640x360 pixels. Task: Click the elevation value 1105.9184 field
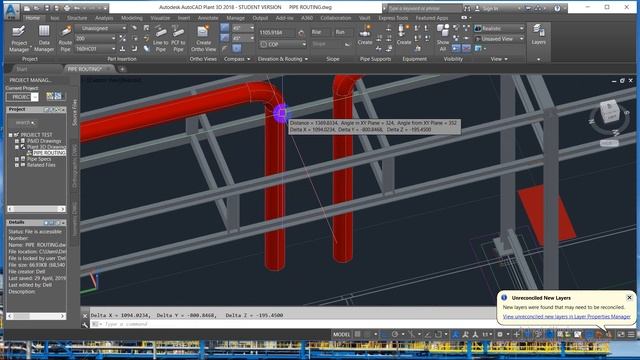click(x=277, y=33)
